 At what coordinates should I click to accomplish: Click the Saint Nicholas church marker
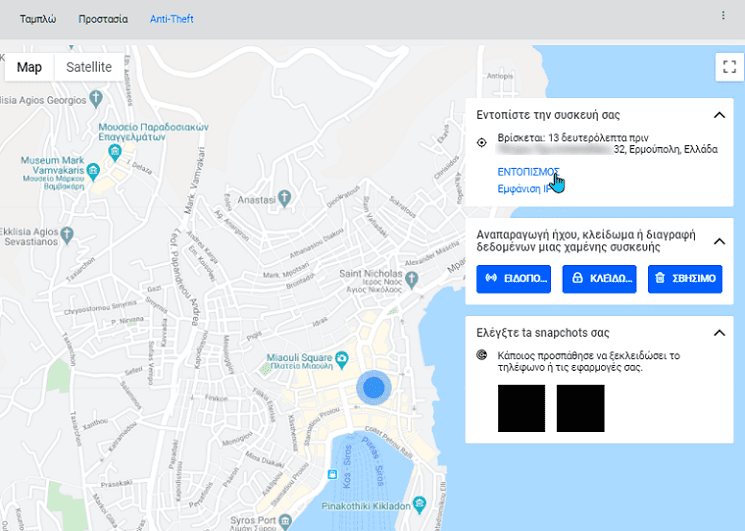[x=411, y=279]
